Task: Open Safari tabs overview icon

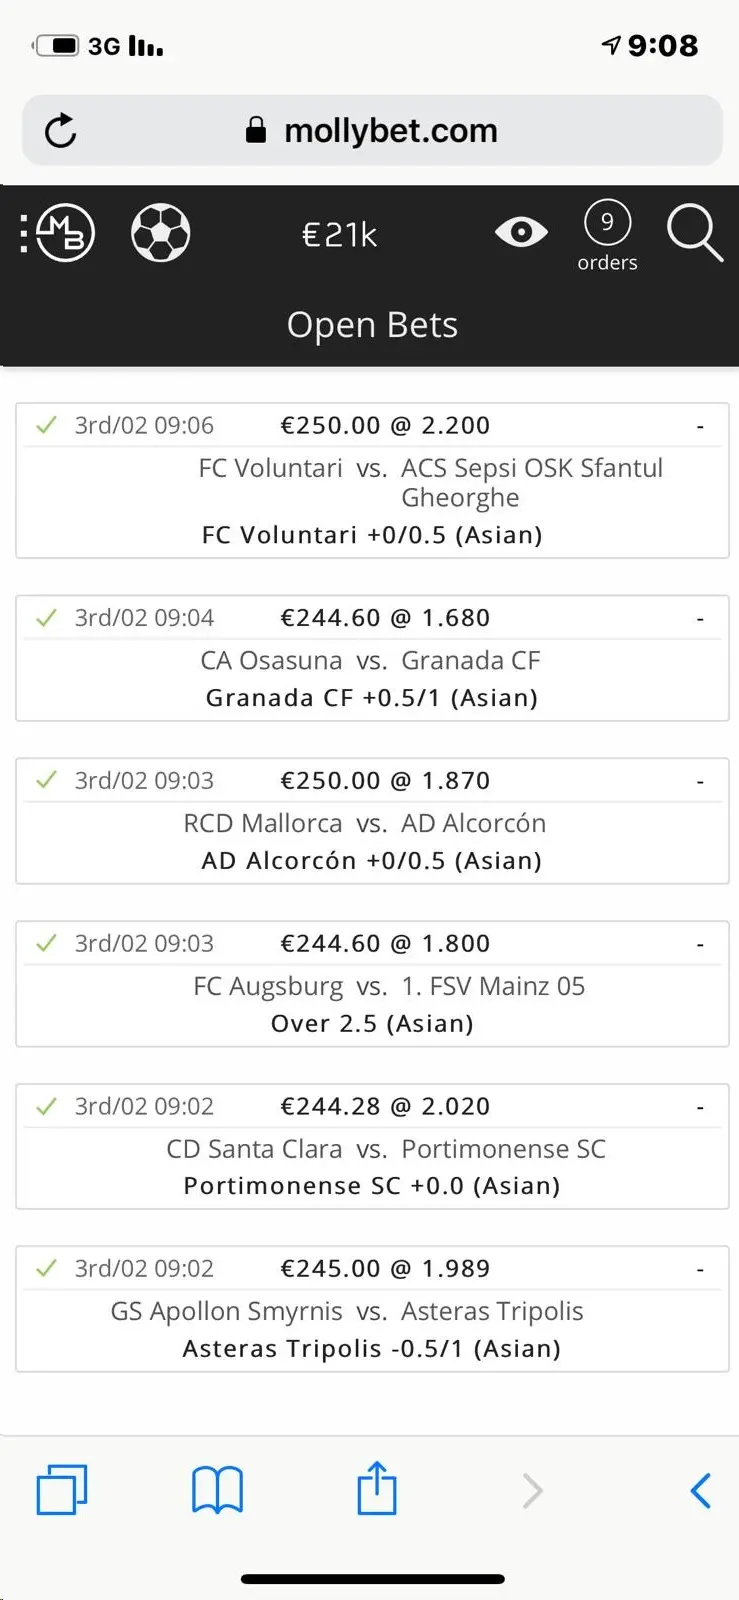Action: pyautogui.click(x=62, y=1489)
